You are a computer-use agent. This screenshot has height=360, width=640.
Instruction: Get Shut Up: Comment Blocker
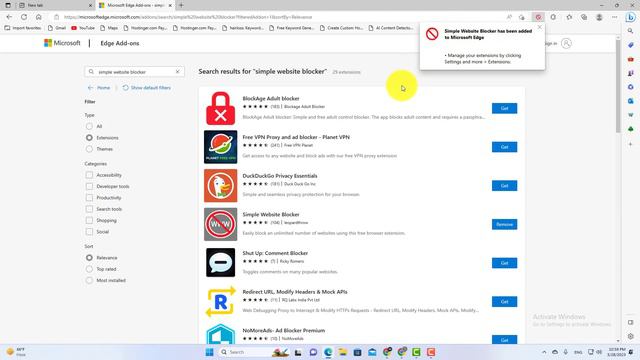tap(504, 263)
